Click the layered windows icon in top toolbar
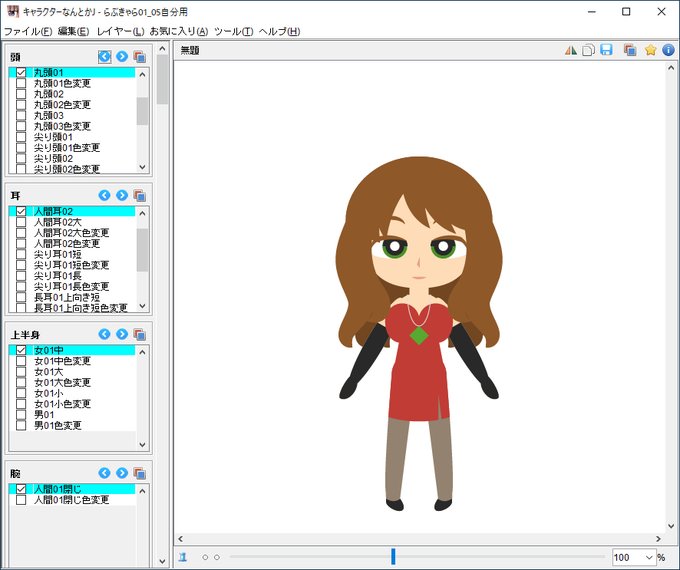 coord(630,50)
